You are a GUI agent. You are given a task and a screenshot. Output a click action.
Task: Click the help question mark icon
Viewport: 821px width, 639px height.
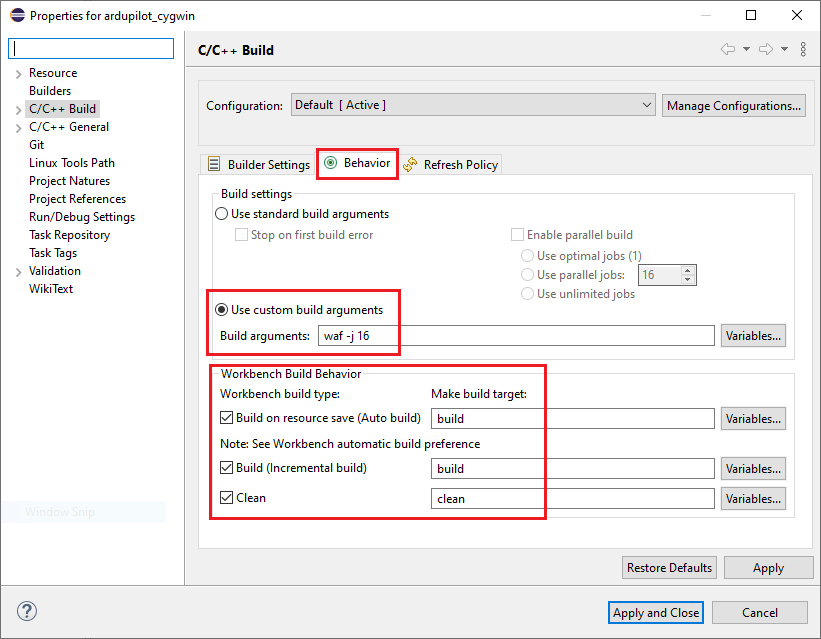pos(27,611)
